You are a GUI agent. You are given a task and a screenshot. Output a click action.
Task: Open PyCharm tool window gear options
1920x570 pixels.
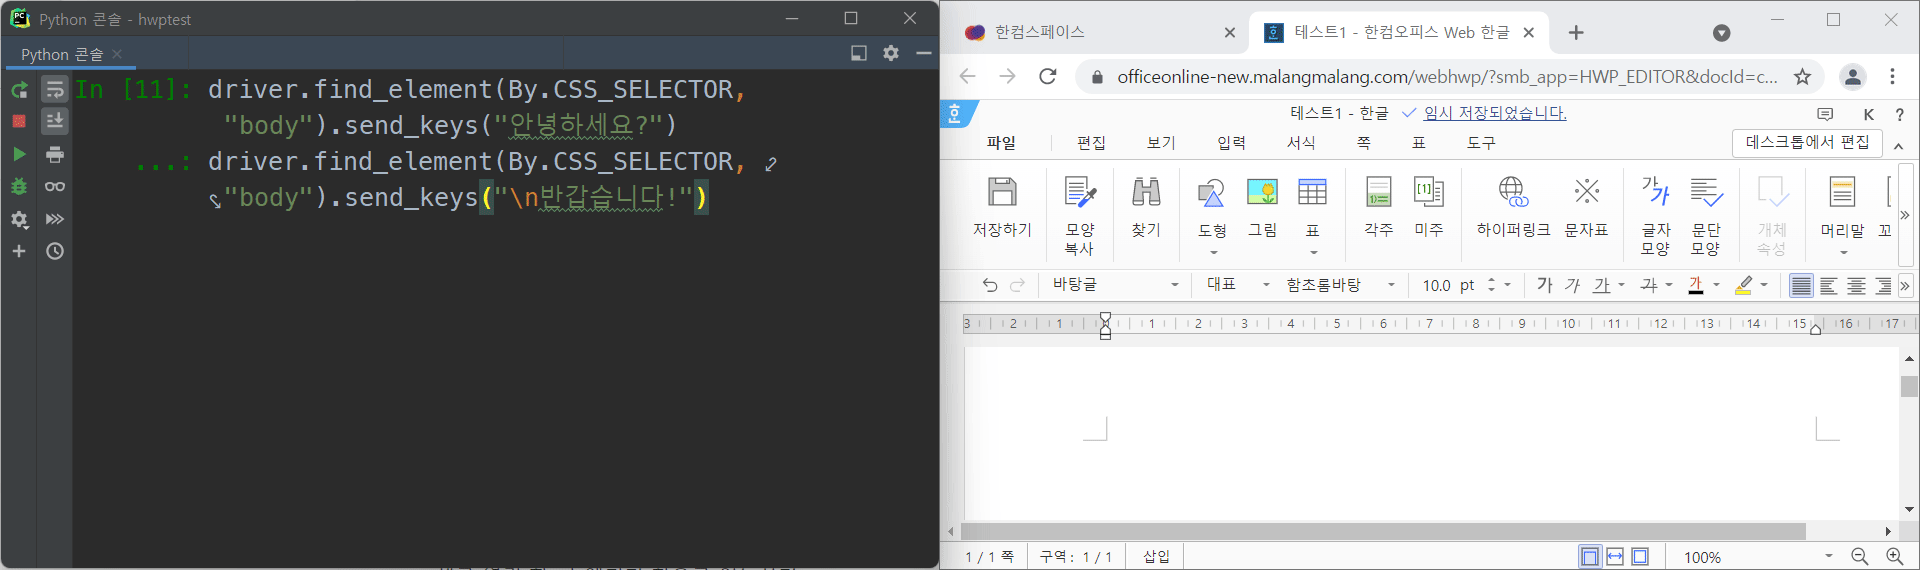[891, 53]
